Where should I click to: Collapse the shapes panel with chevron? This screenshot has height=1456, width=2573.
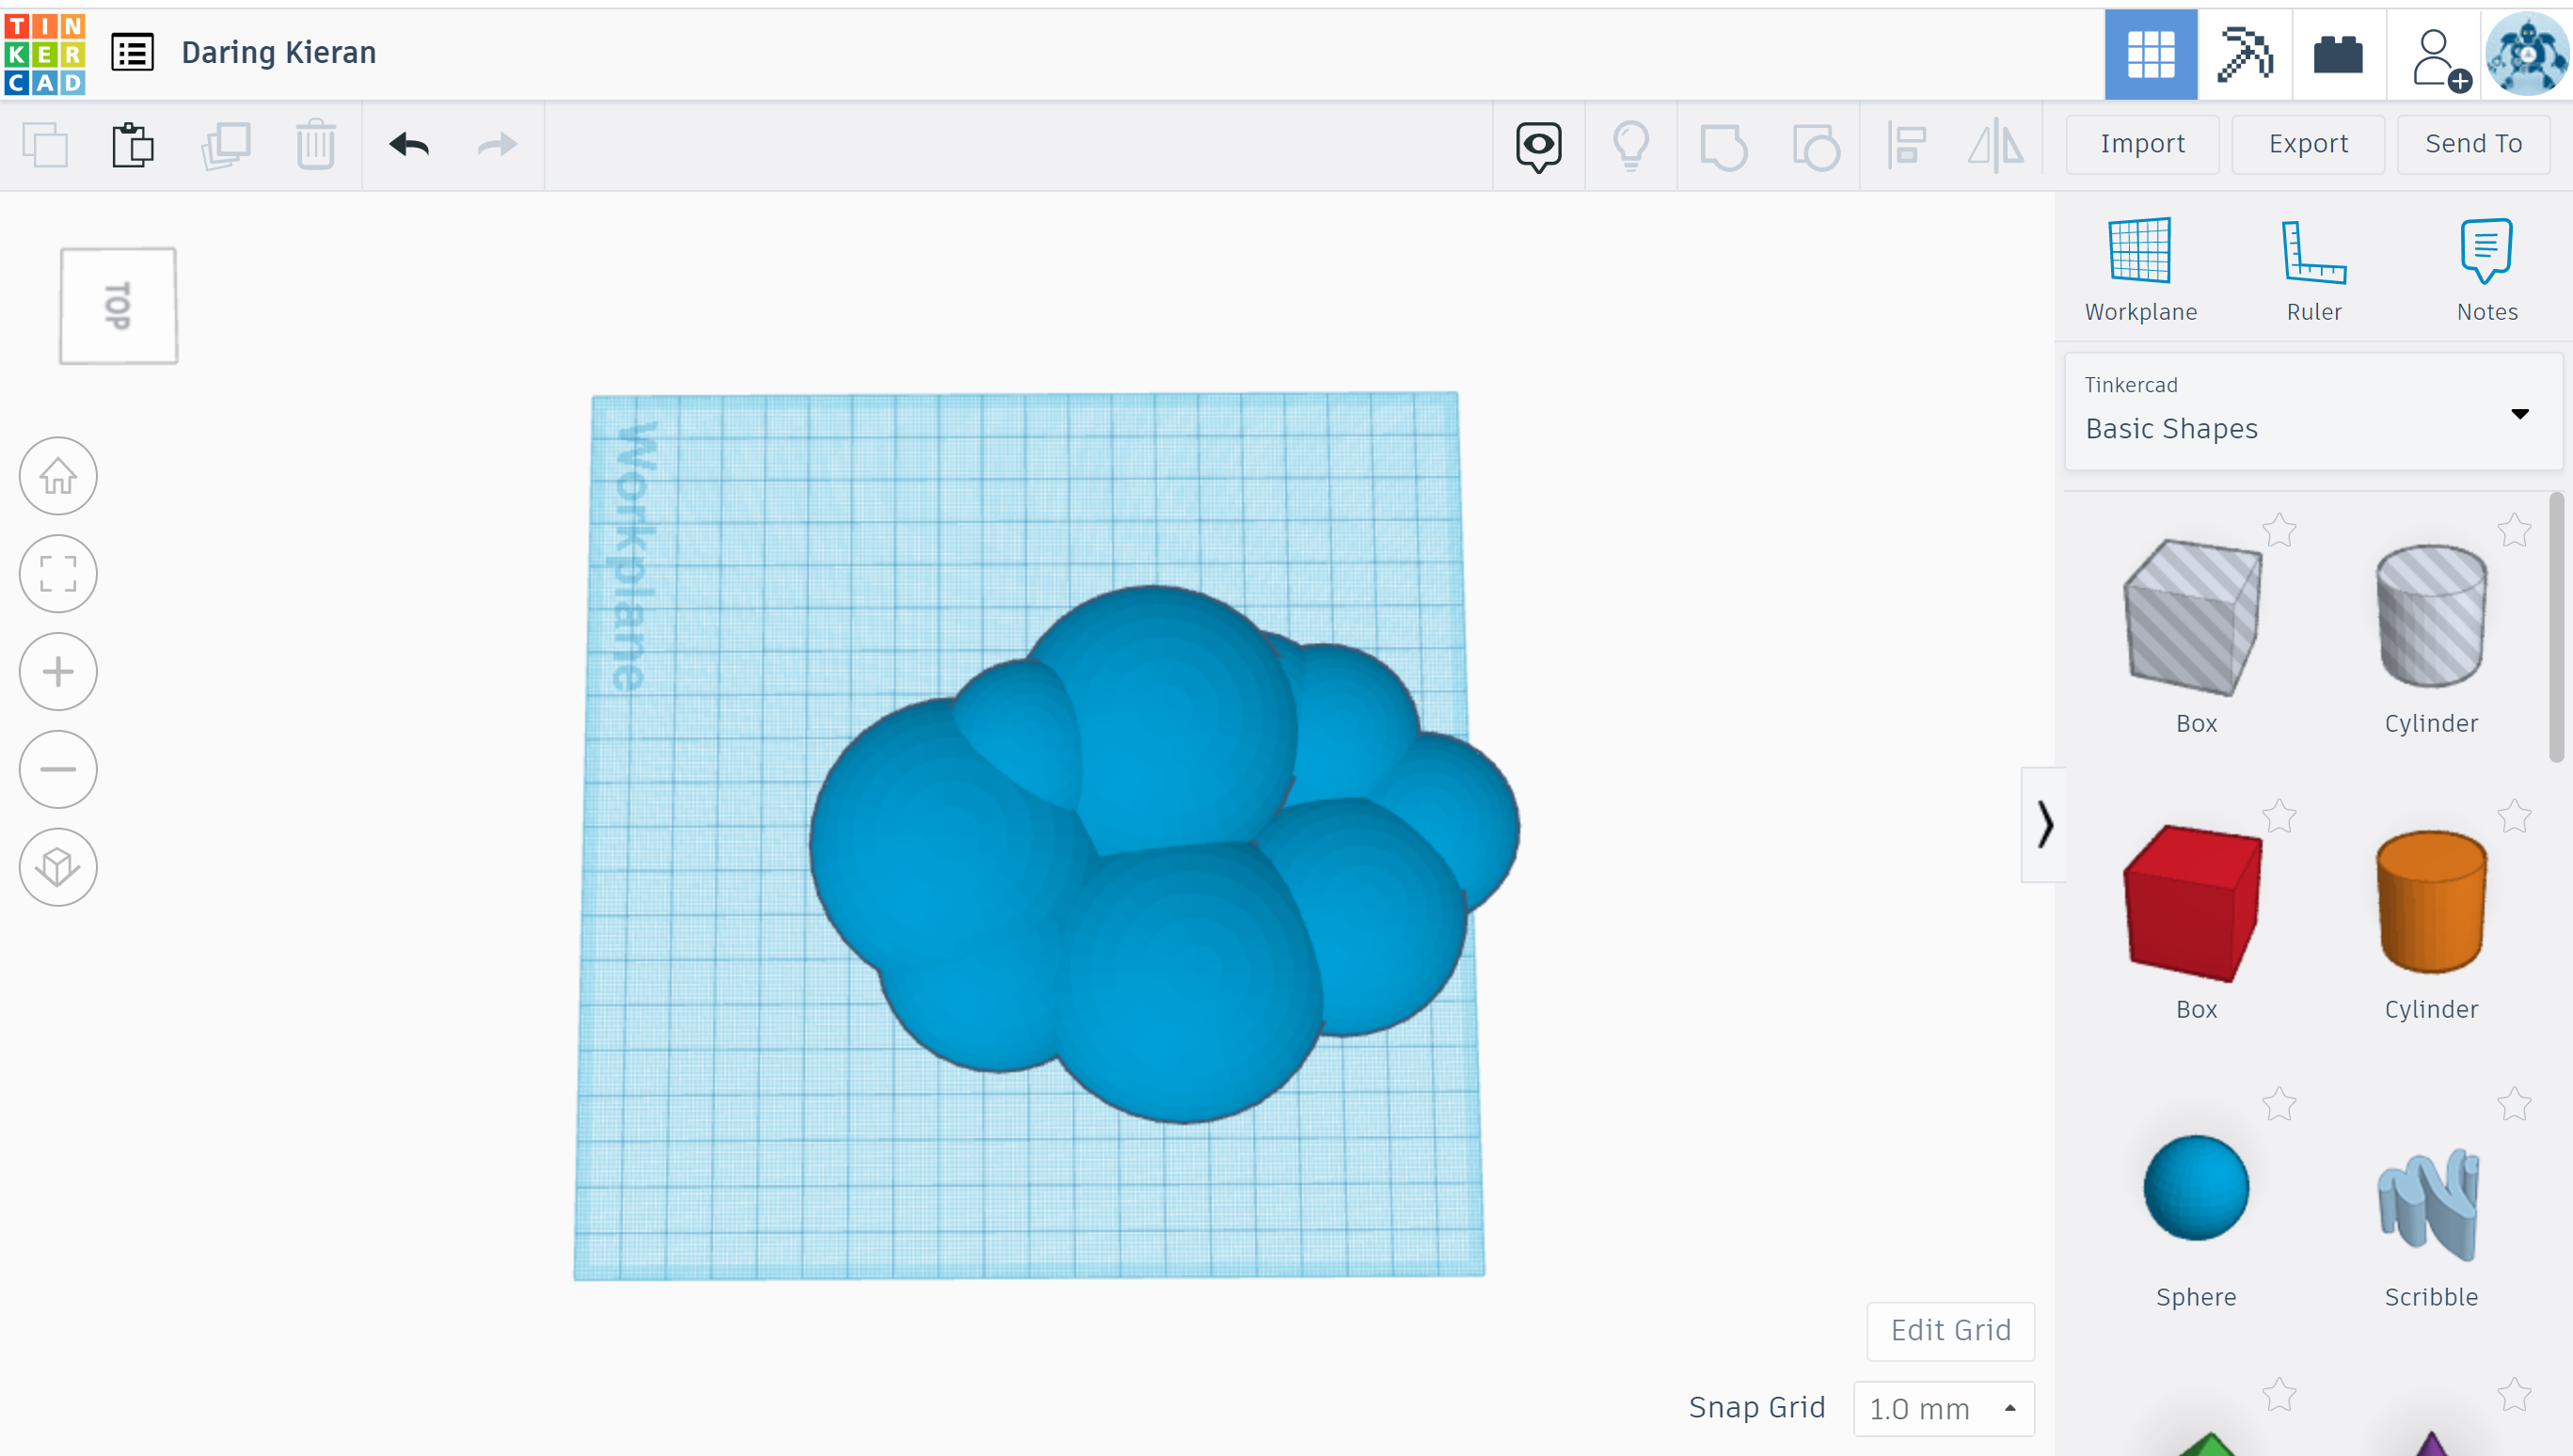(2044, 825)
